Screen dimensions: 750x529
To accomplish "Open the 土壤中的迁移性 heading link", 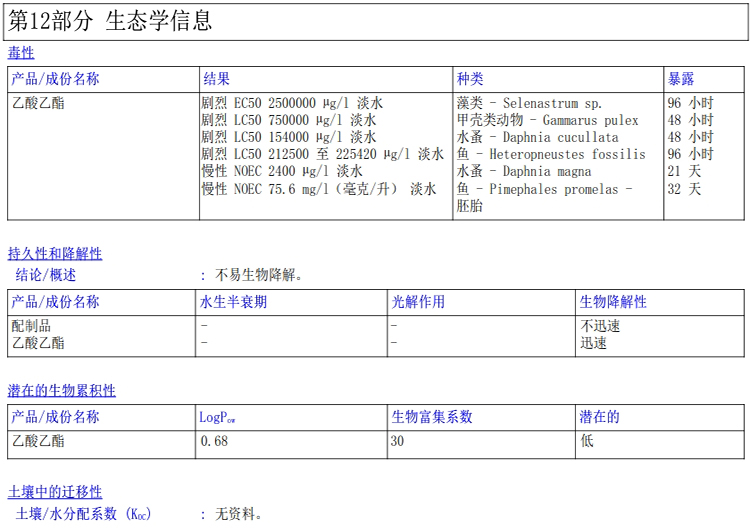I will (55, 492).
